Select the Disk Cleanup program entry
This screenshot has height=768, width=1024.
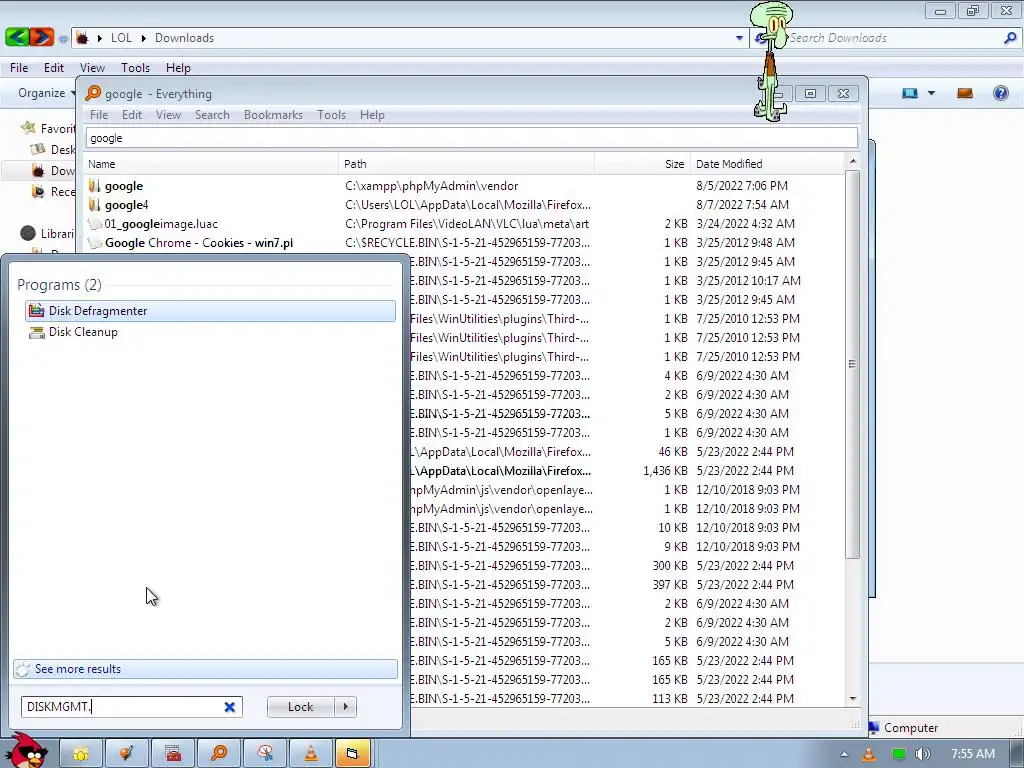pos(210,332)
